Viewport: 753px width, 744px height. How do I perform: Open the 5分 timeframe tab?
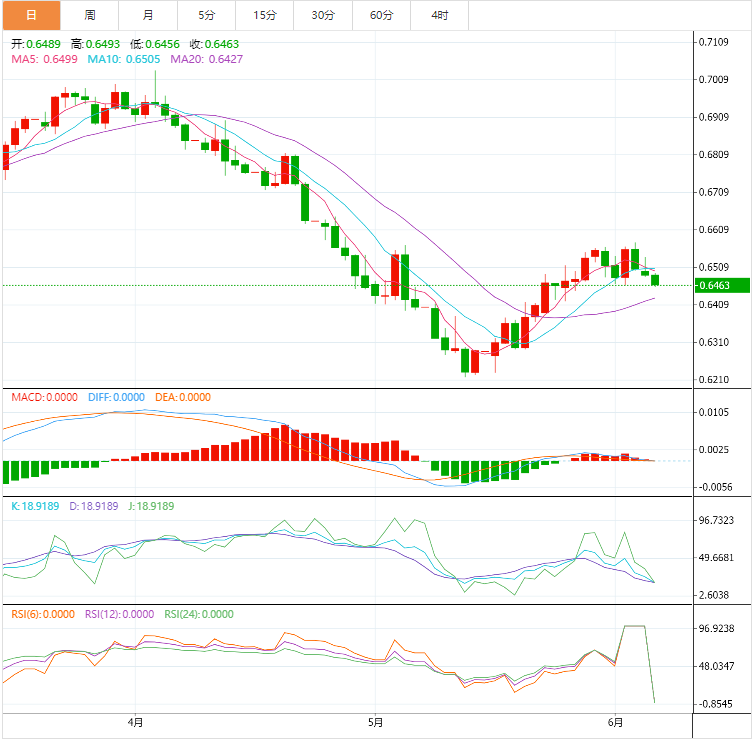(206, 15)
